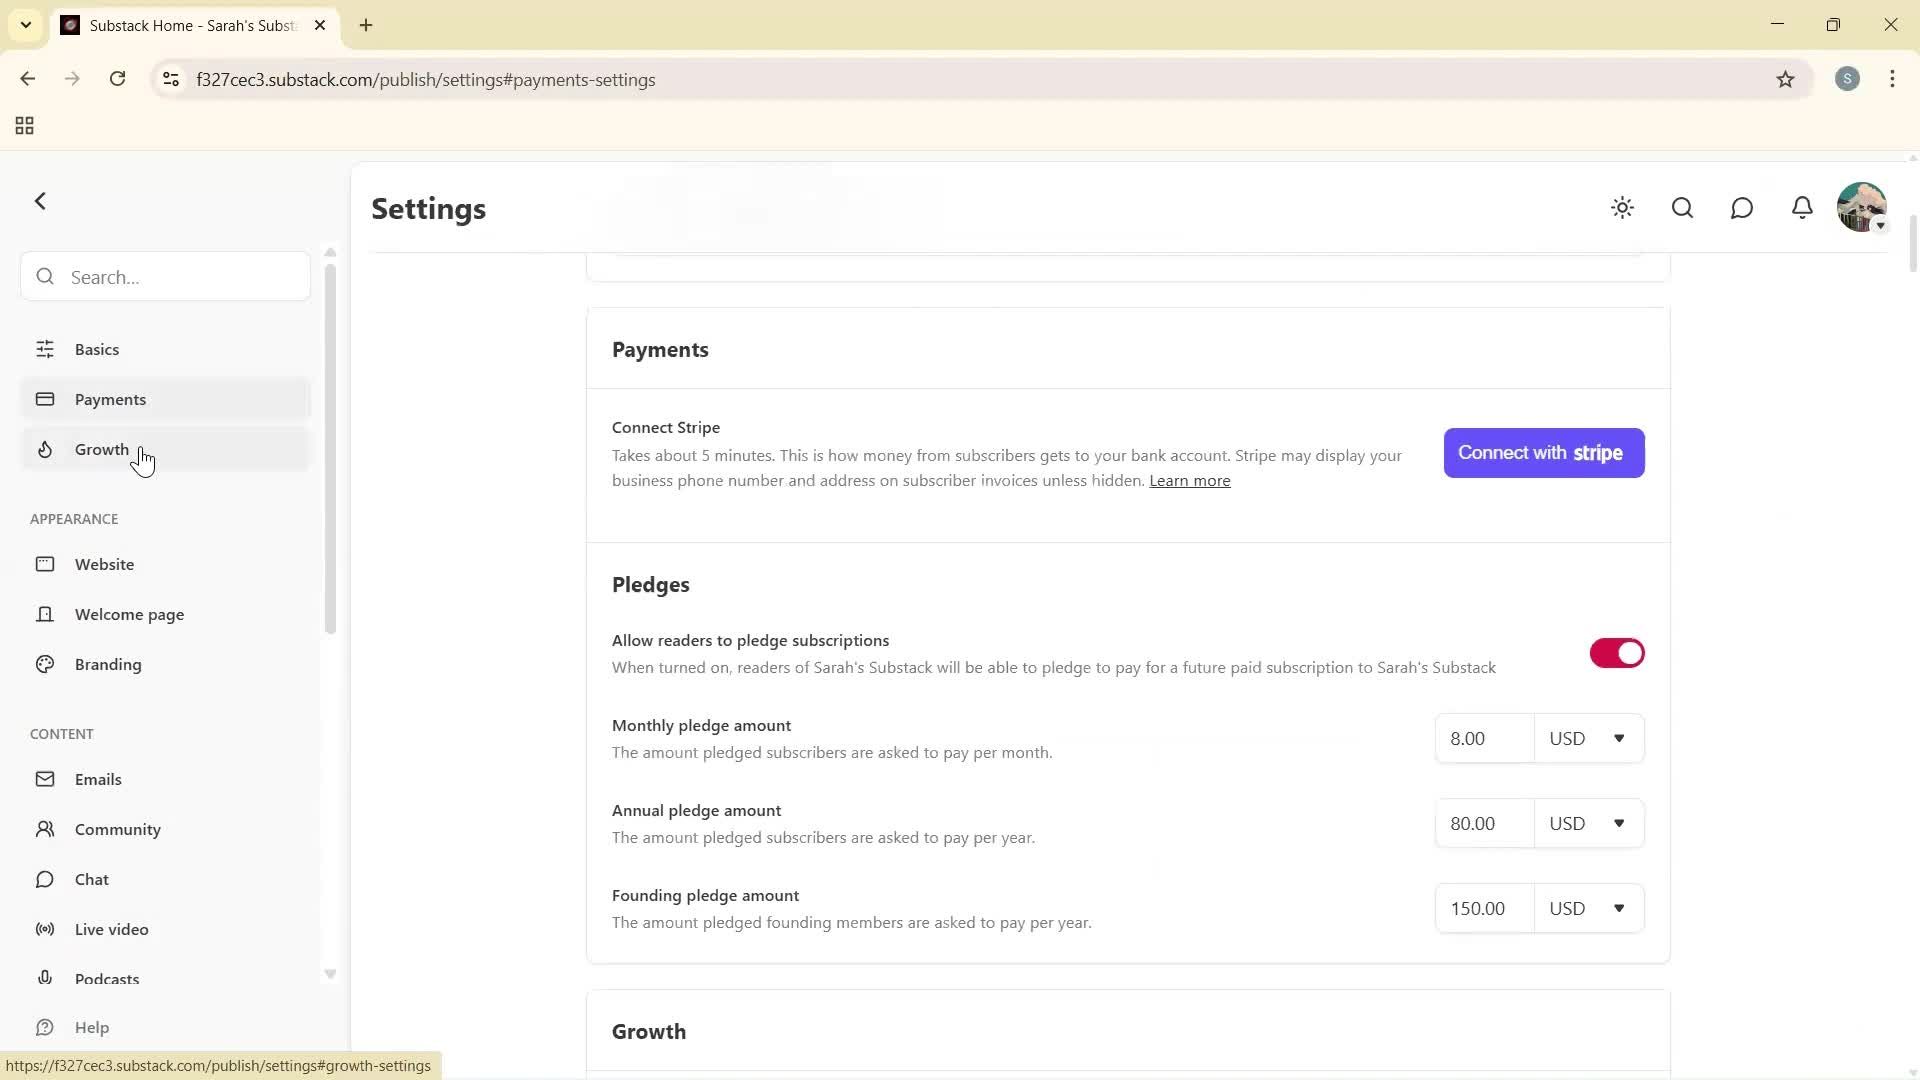Viewport: 1920px width, 1080px height.
Task: Open notifications with the bell icon
Action: coord(1802,208)
